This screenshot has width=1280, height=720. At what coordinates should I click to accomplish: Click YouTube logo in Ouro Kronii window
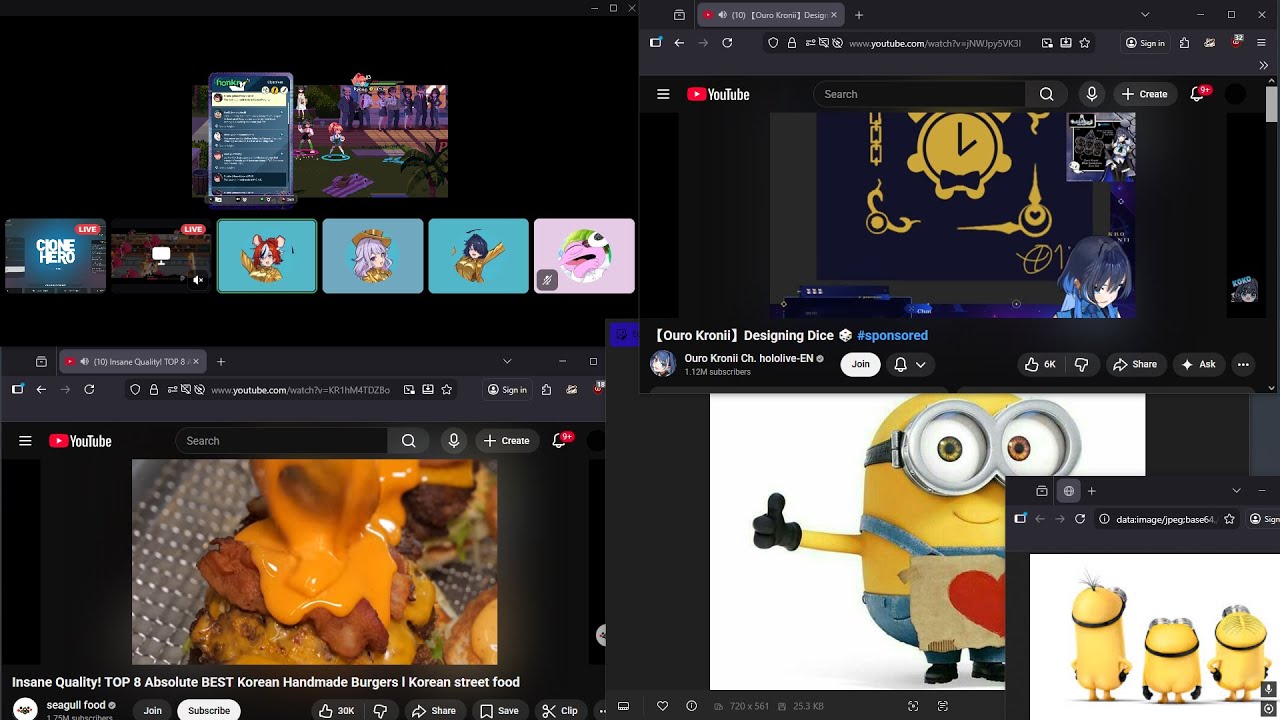pyautogui.click(x=718, y=94)
